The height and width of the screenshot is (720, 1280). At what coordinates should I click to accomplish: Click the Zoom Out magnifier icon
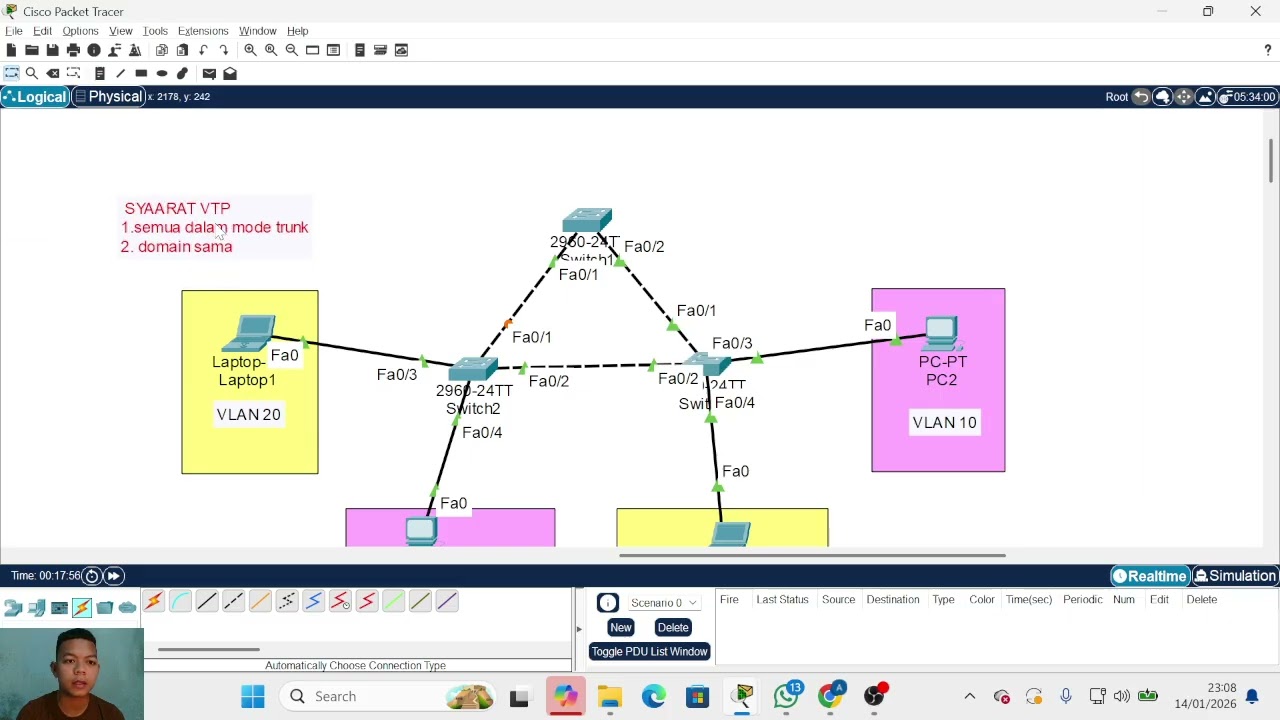tap(291, 50)
